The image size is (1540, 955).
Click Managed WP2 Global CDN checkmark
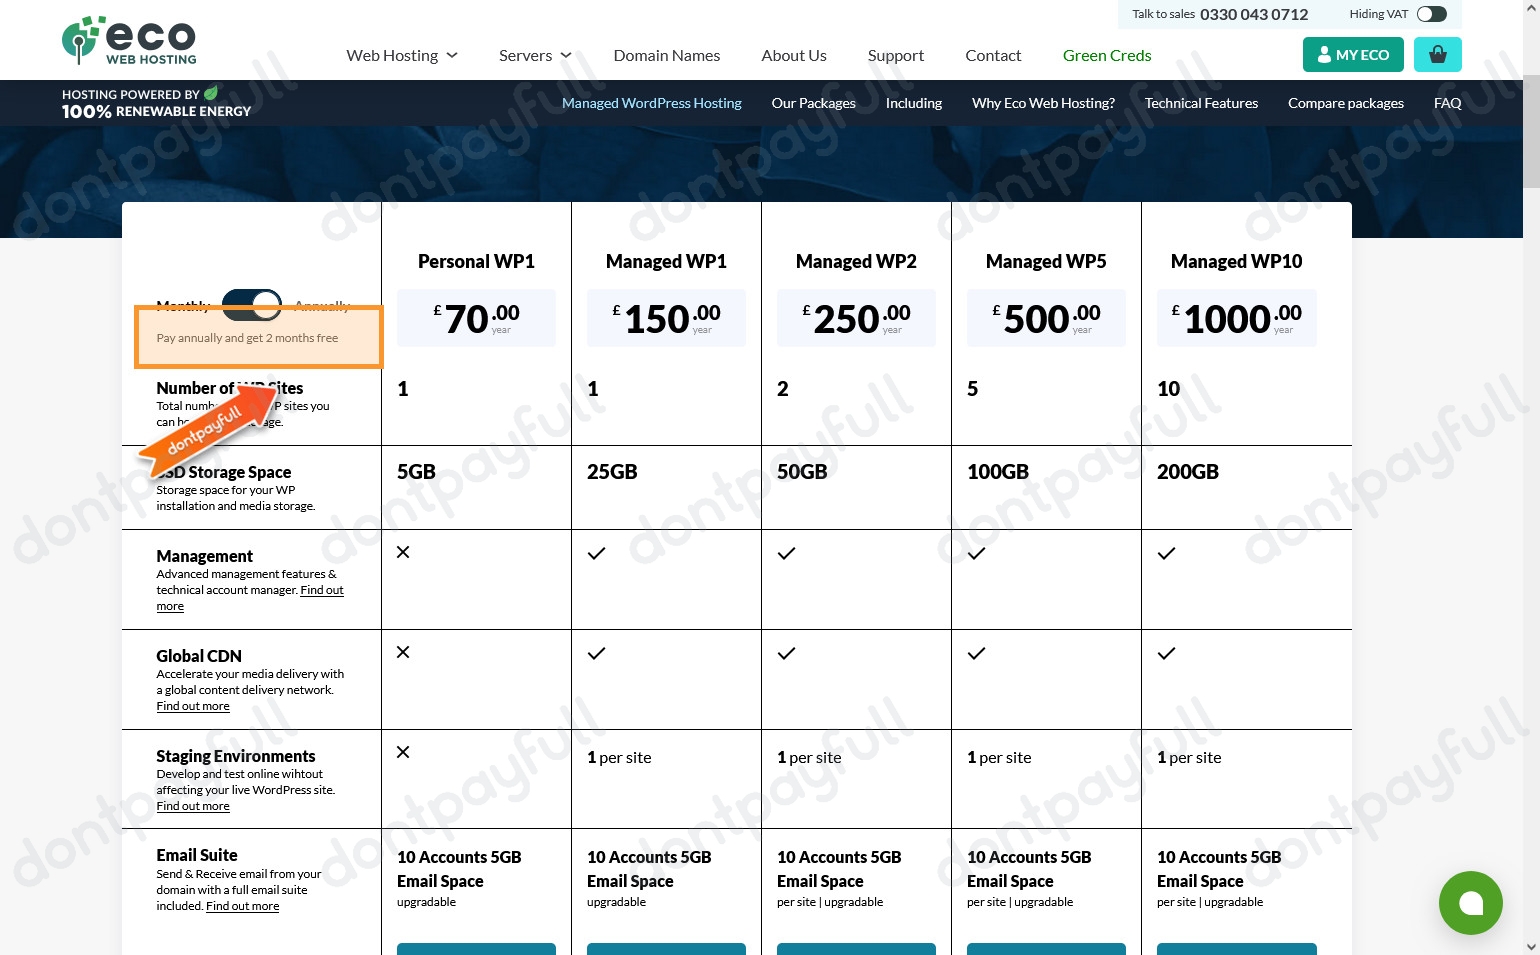pyautogui.click(x=786, y=653)
